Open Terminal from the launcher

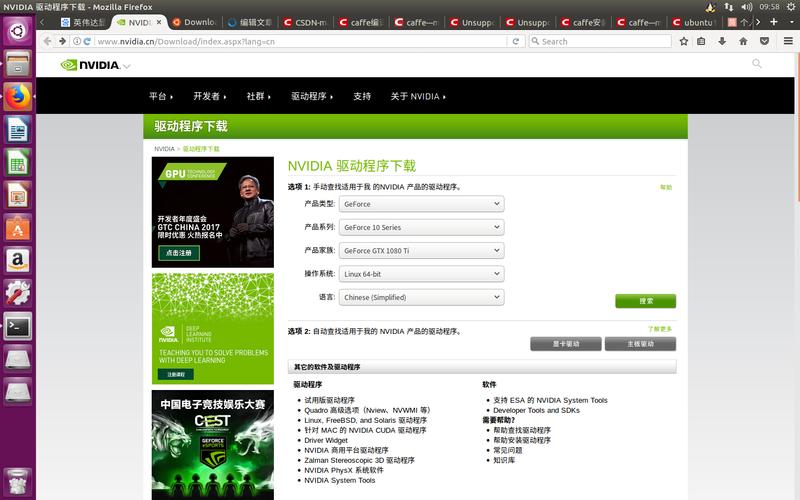(18, 326)
